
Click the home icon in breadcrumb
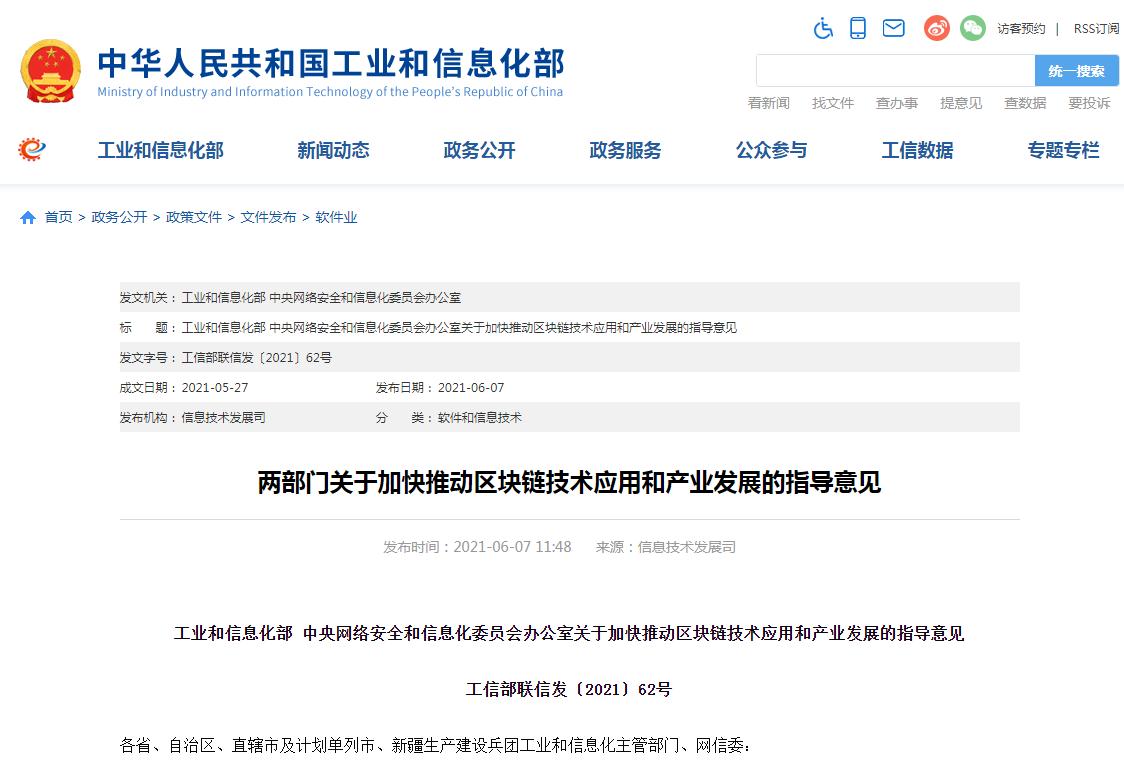28,218
